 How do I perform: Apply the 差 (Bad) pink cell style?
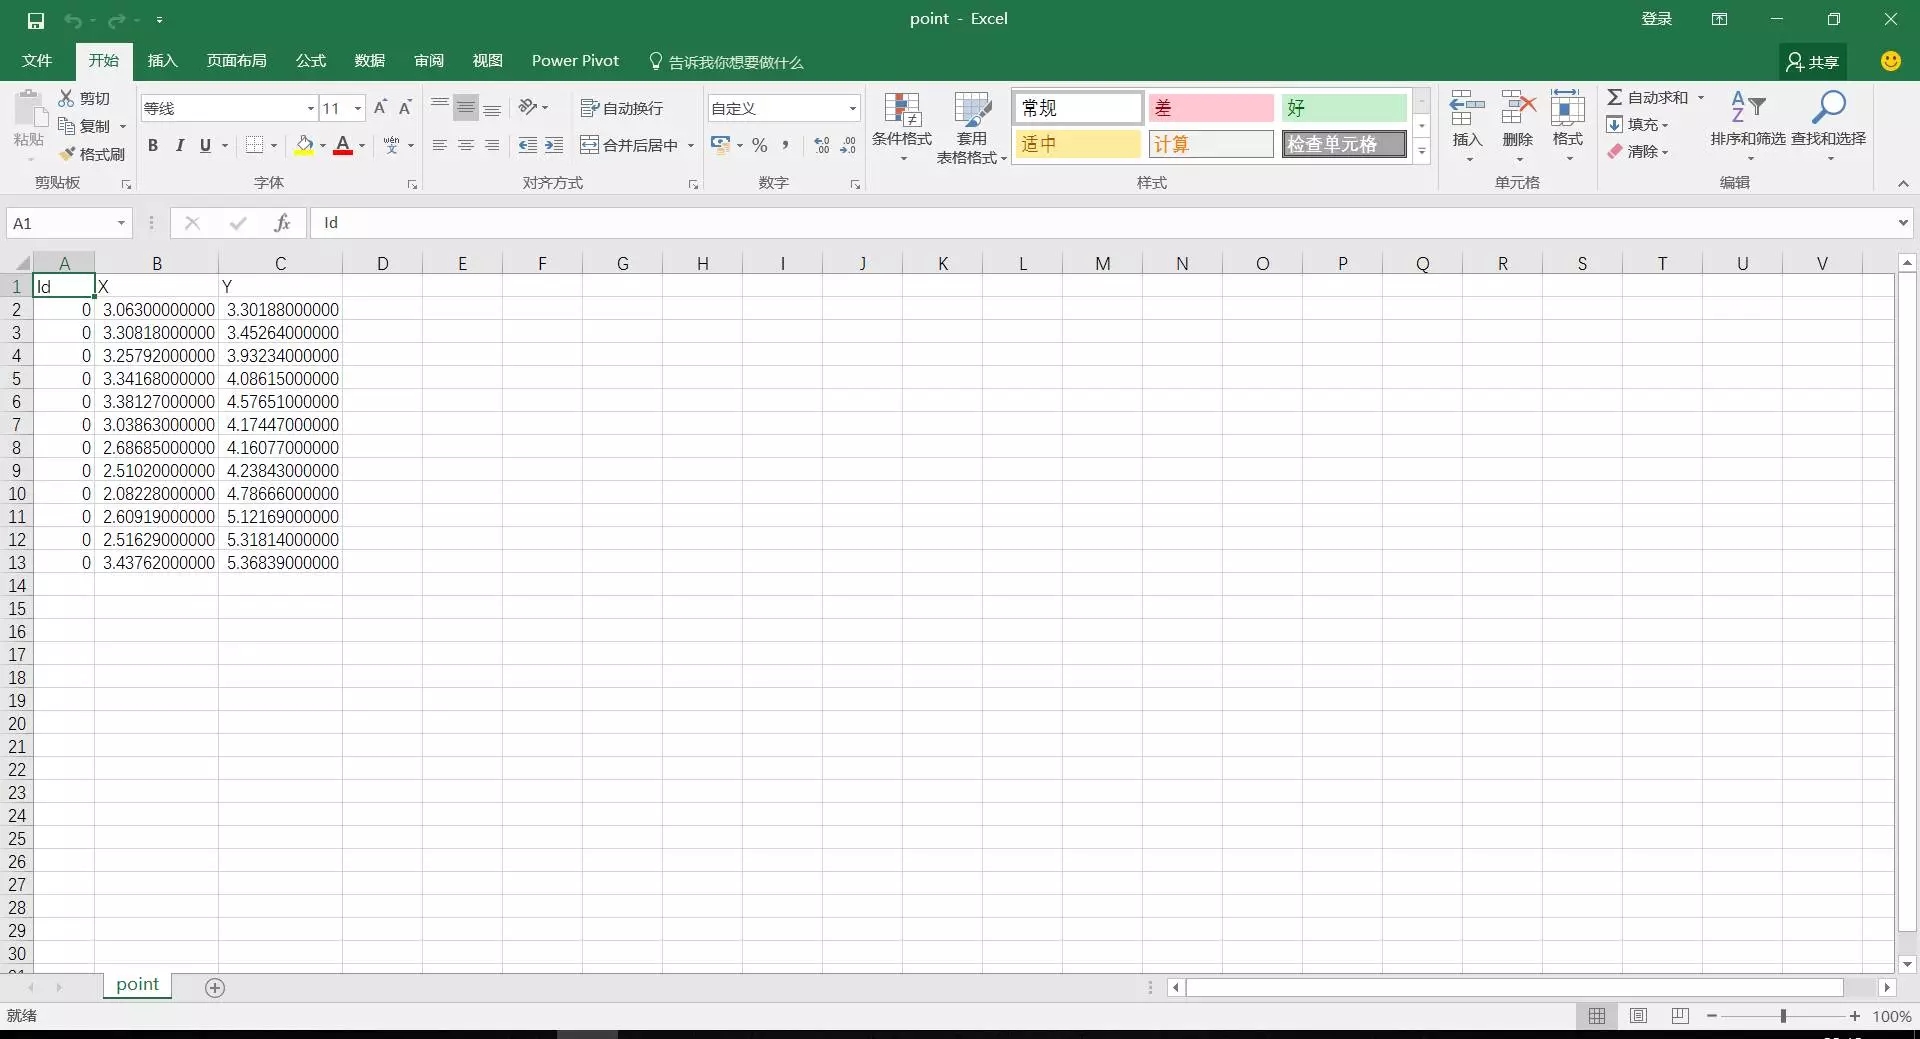1211,108
